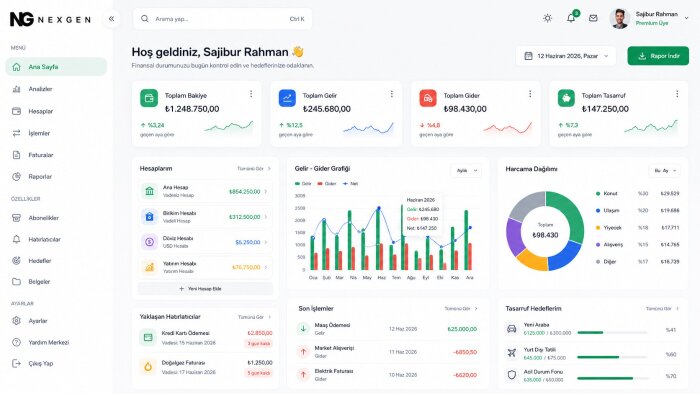The image size is (700, 394).
Task: Open the 'Aylık' dropdown on Gelir-Gider chart
Action: [x=466, y=170]
